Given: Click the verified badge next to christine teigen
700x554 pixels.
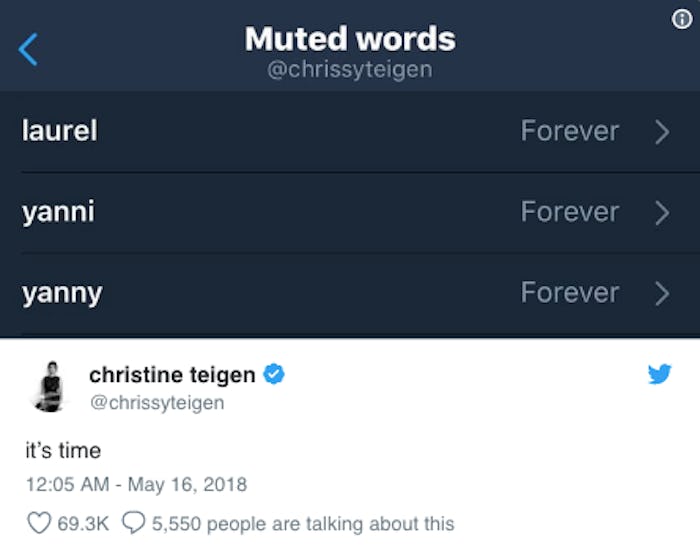Looking at the screenshot, I should coord(275,374).
